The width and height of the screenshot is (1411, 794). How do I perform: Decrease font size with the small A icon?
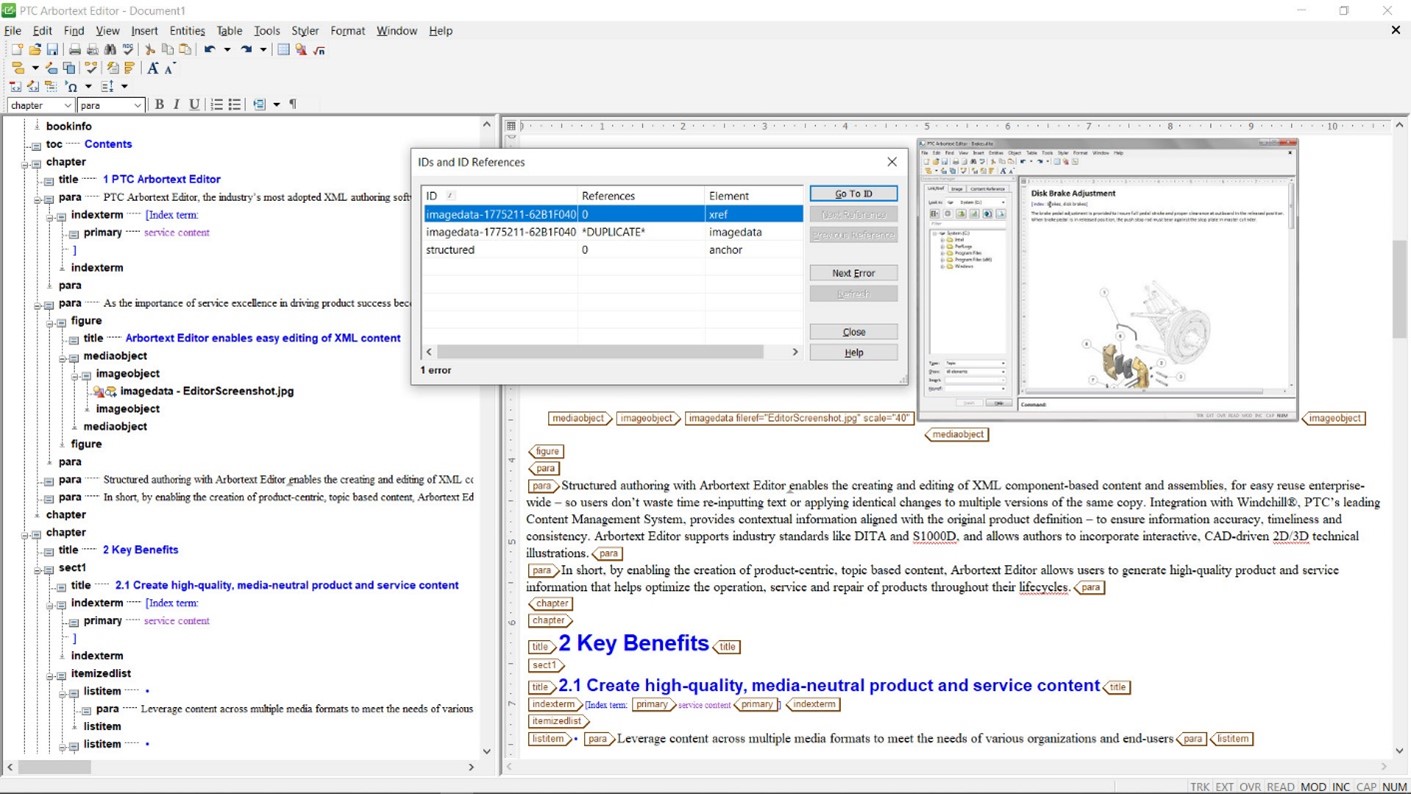[170, 68]
